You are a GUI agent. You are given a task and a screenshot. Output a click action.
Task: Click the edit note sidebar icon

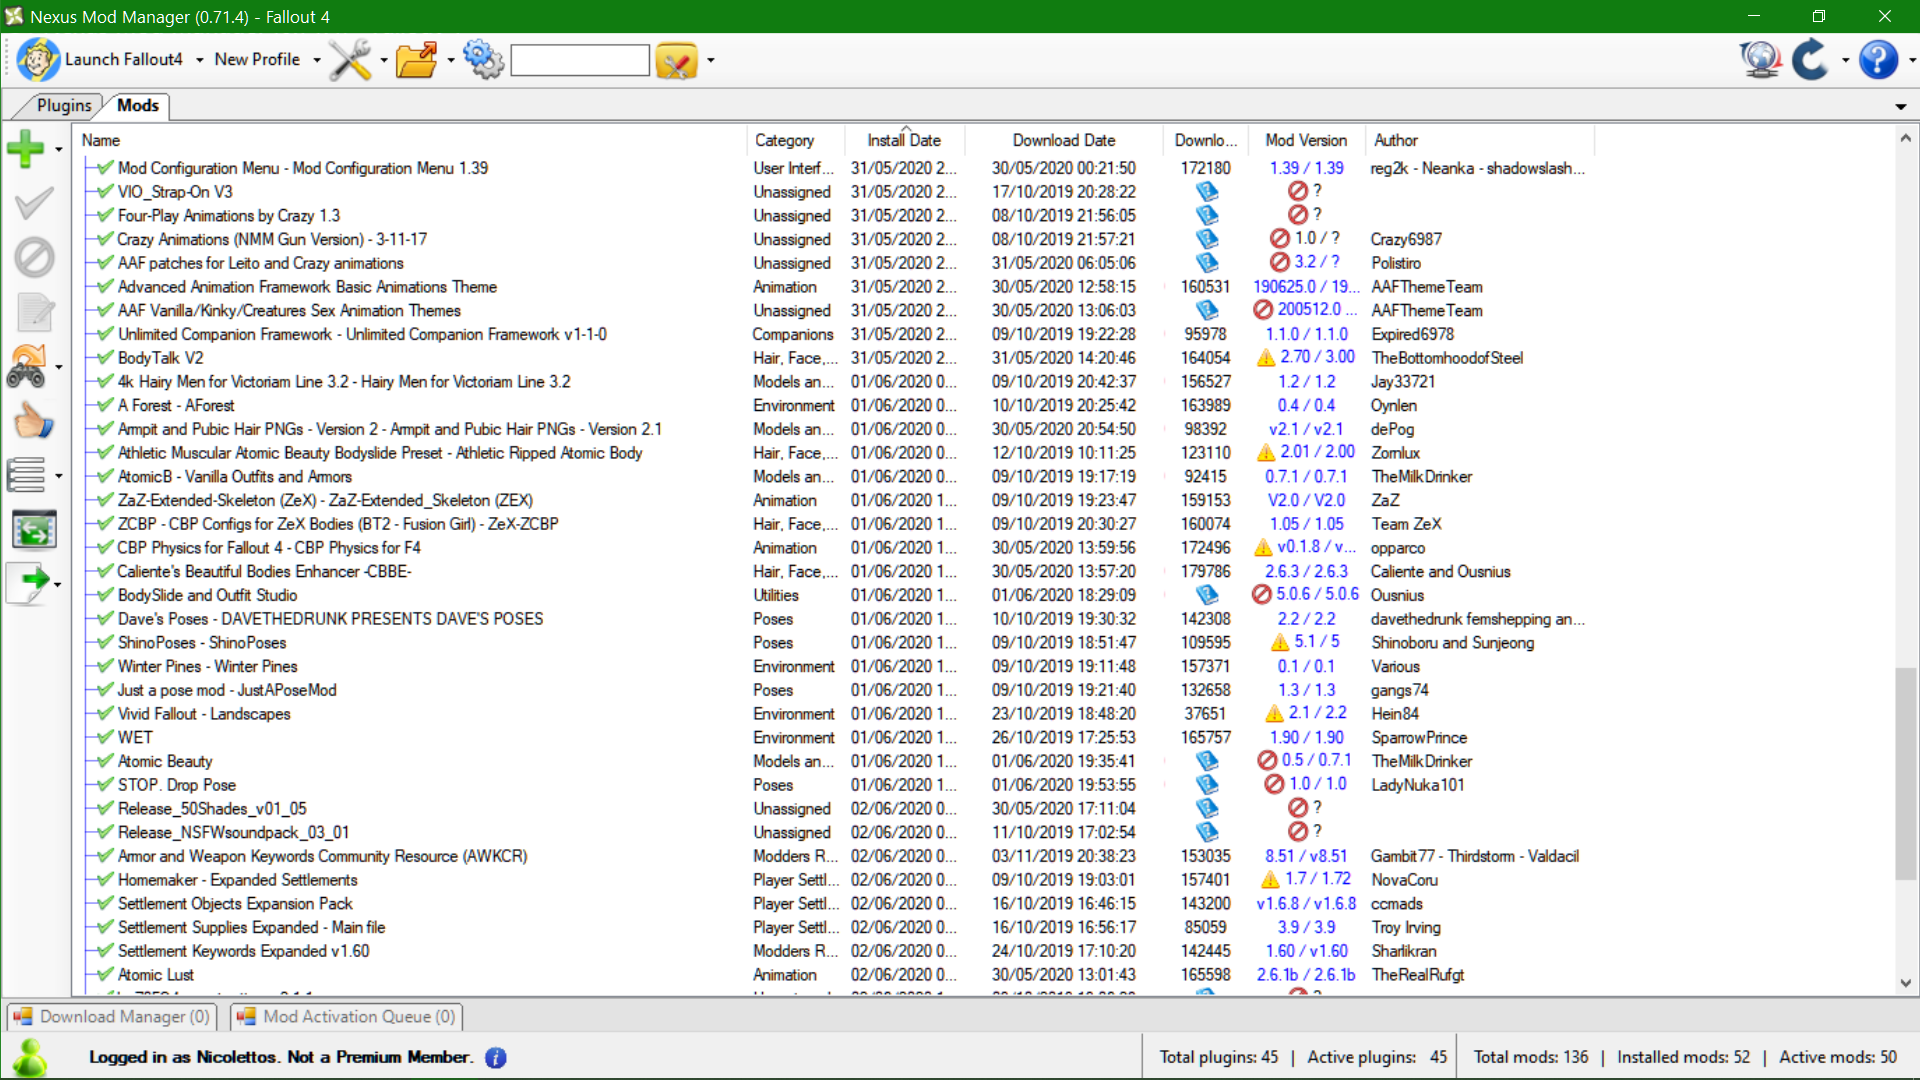[35, 312]
